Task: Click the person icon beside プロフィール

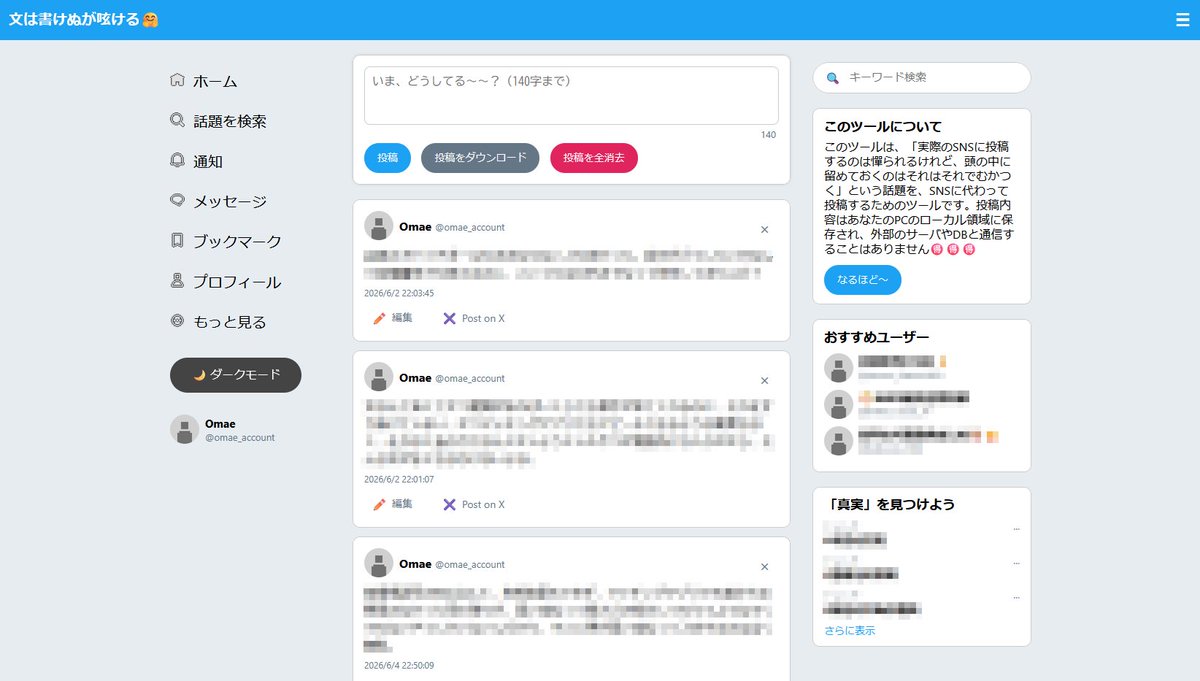Action: 177,281
